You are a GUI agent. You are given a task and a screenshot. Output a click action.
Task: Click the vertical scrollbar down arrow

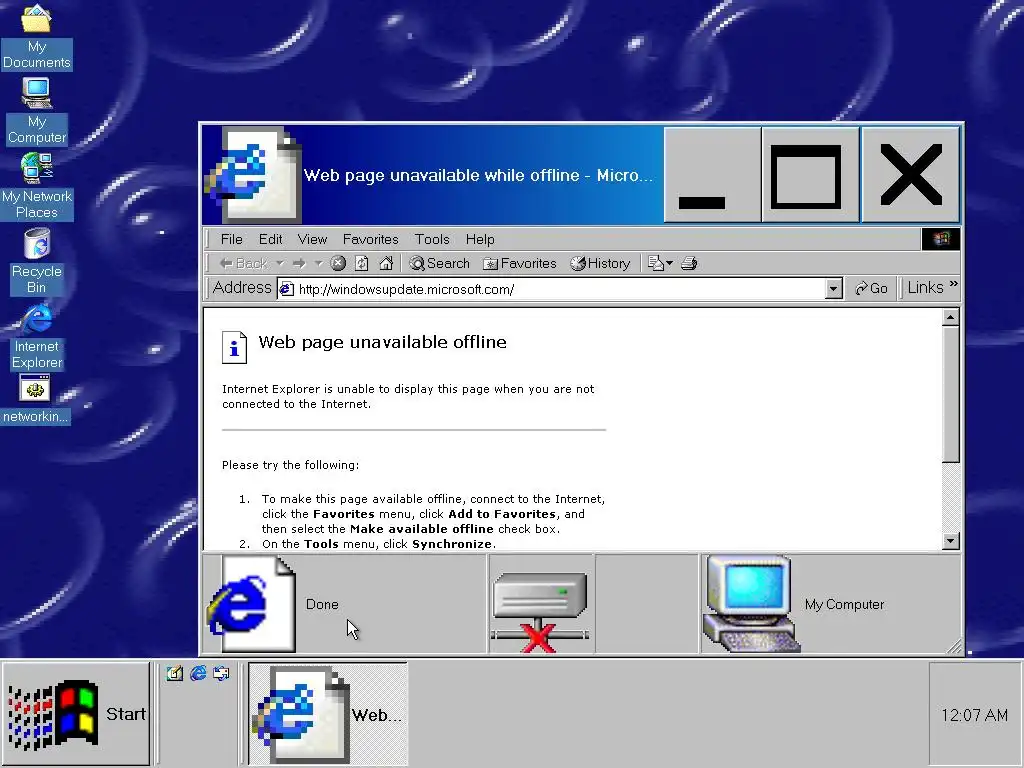(x=951, y=540)
